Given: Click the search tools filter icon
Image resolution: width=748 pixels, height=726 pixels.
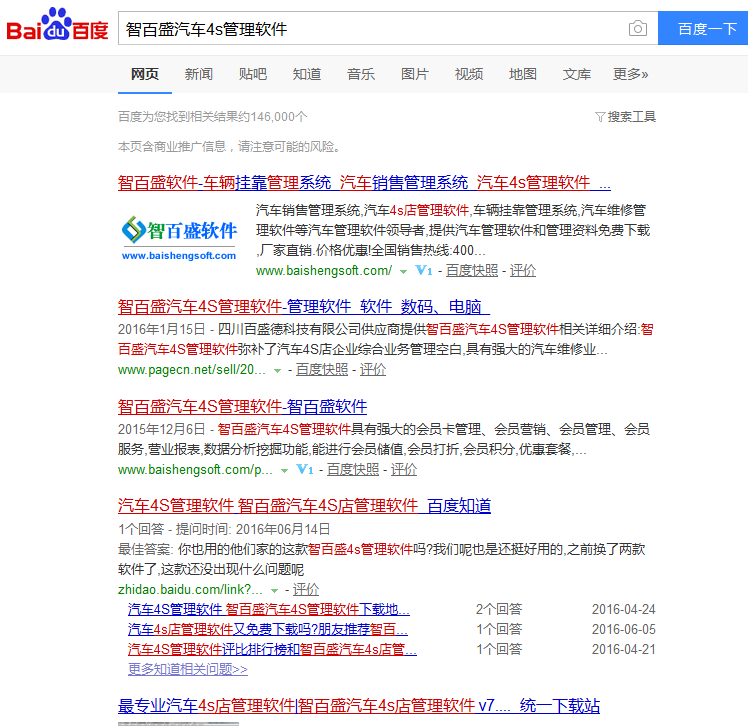Looking at the screenshot, I should pos(600,117).
